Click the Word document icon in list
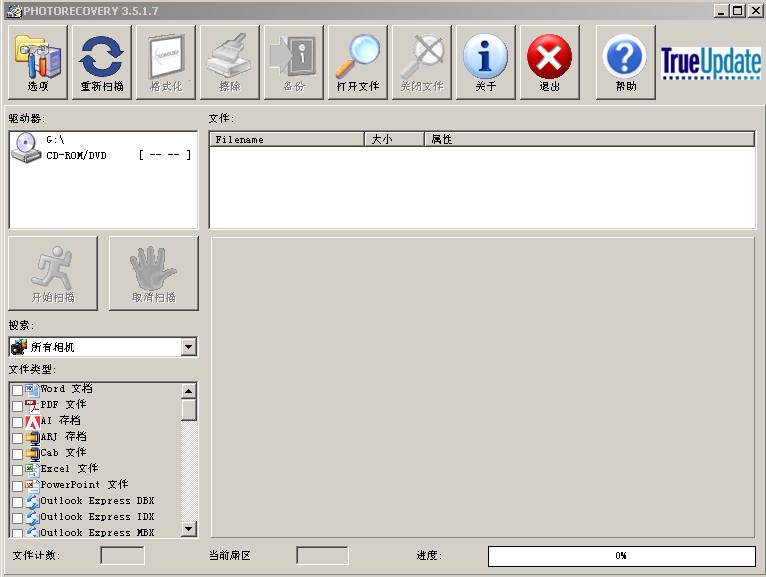The width and height of the screenshot is (766, 577). [x=32, y=389]
